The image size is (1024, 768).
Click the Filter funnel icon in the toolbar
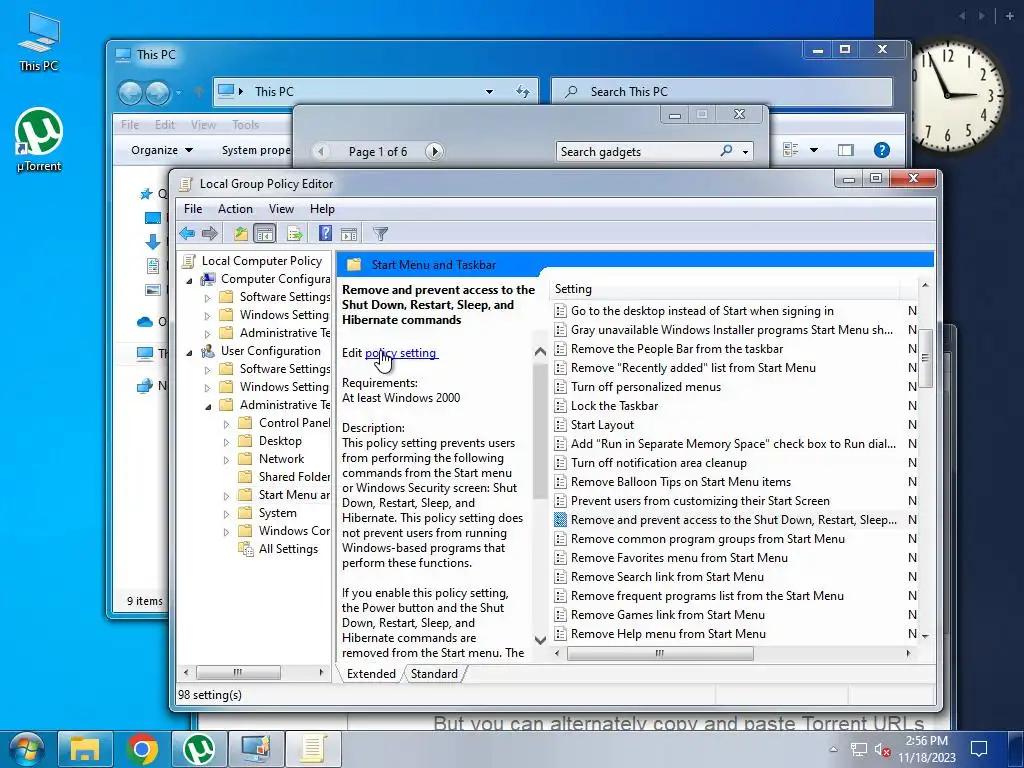tap(380, 233)
